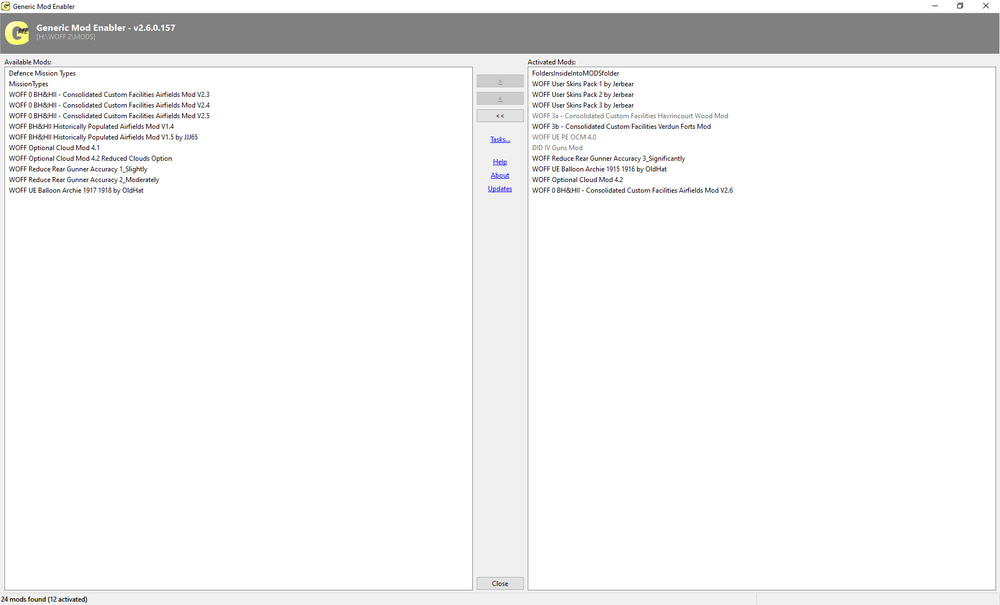Select WOFF 3a Havrincourt Wood Mod
Screen dimensions: 1000x605
(x=630, y=116)
